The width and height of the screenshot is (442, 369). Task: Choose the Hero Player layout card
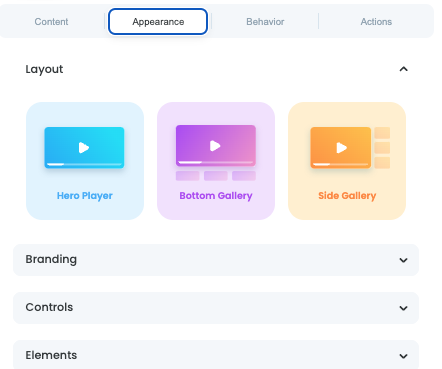(x=85, y=161)
